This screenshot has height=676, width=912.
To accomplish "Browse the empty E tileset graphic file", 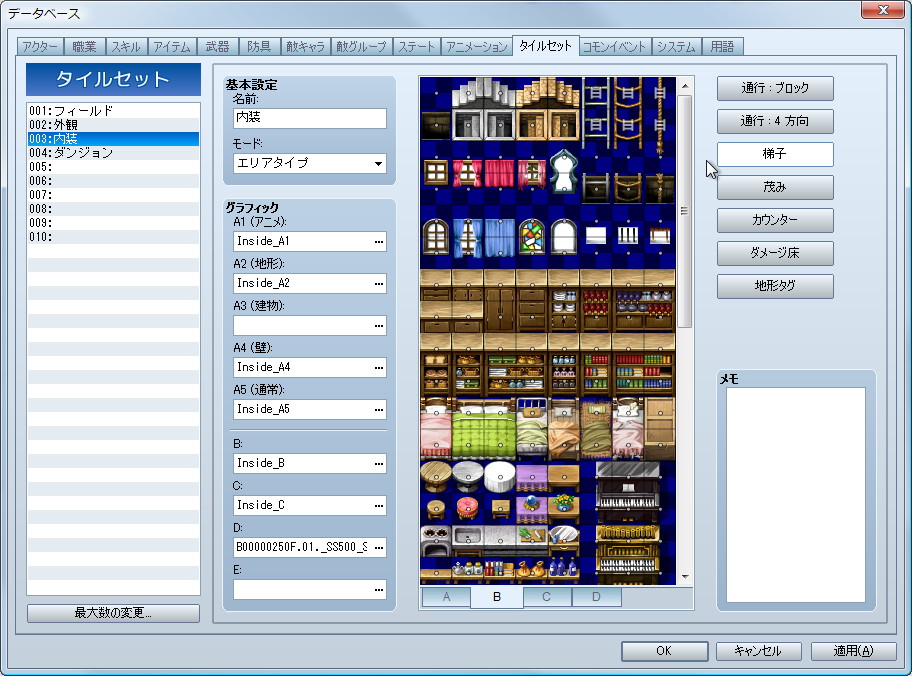I will click(379, 589).
